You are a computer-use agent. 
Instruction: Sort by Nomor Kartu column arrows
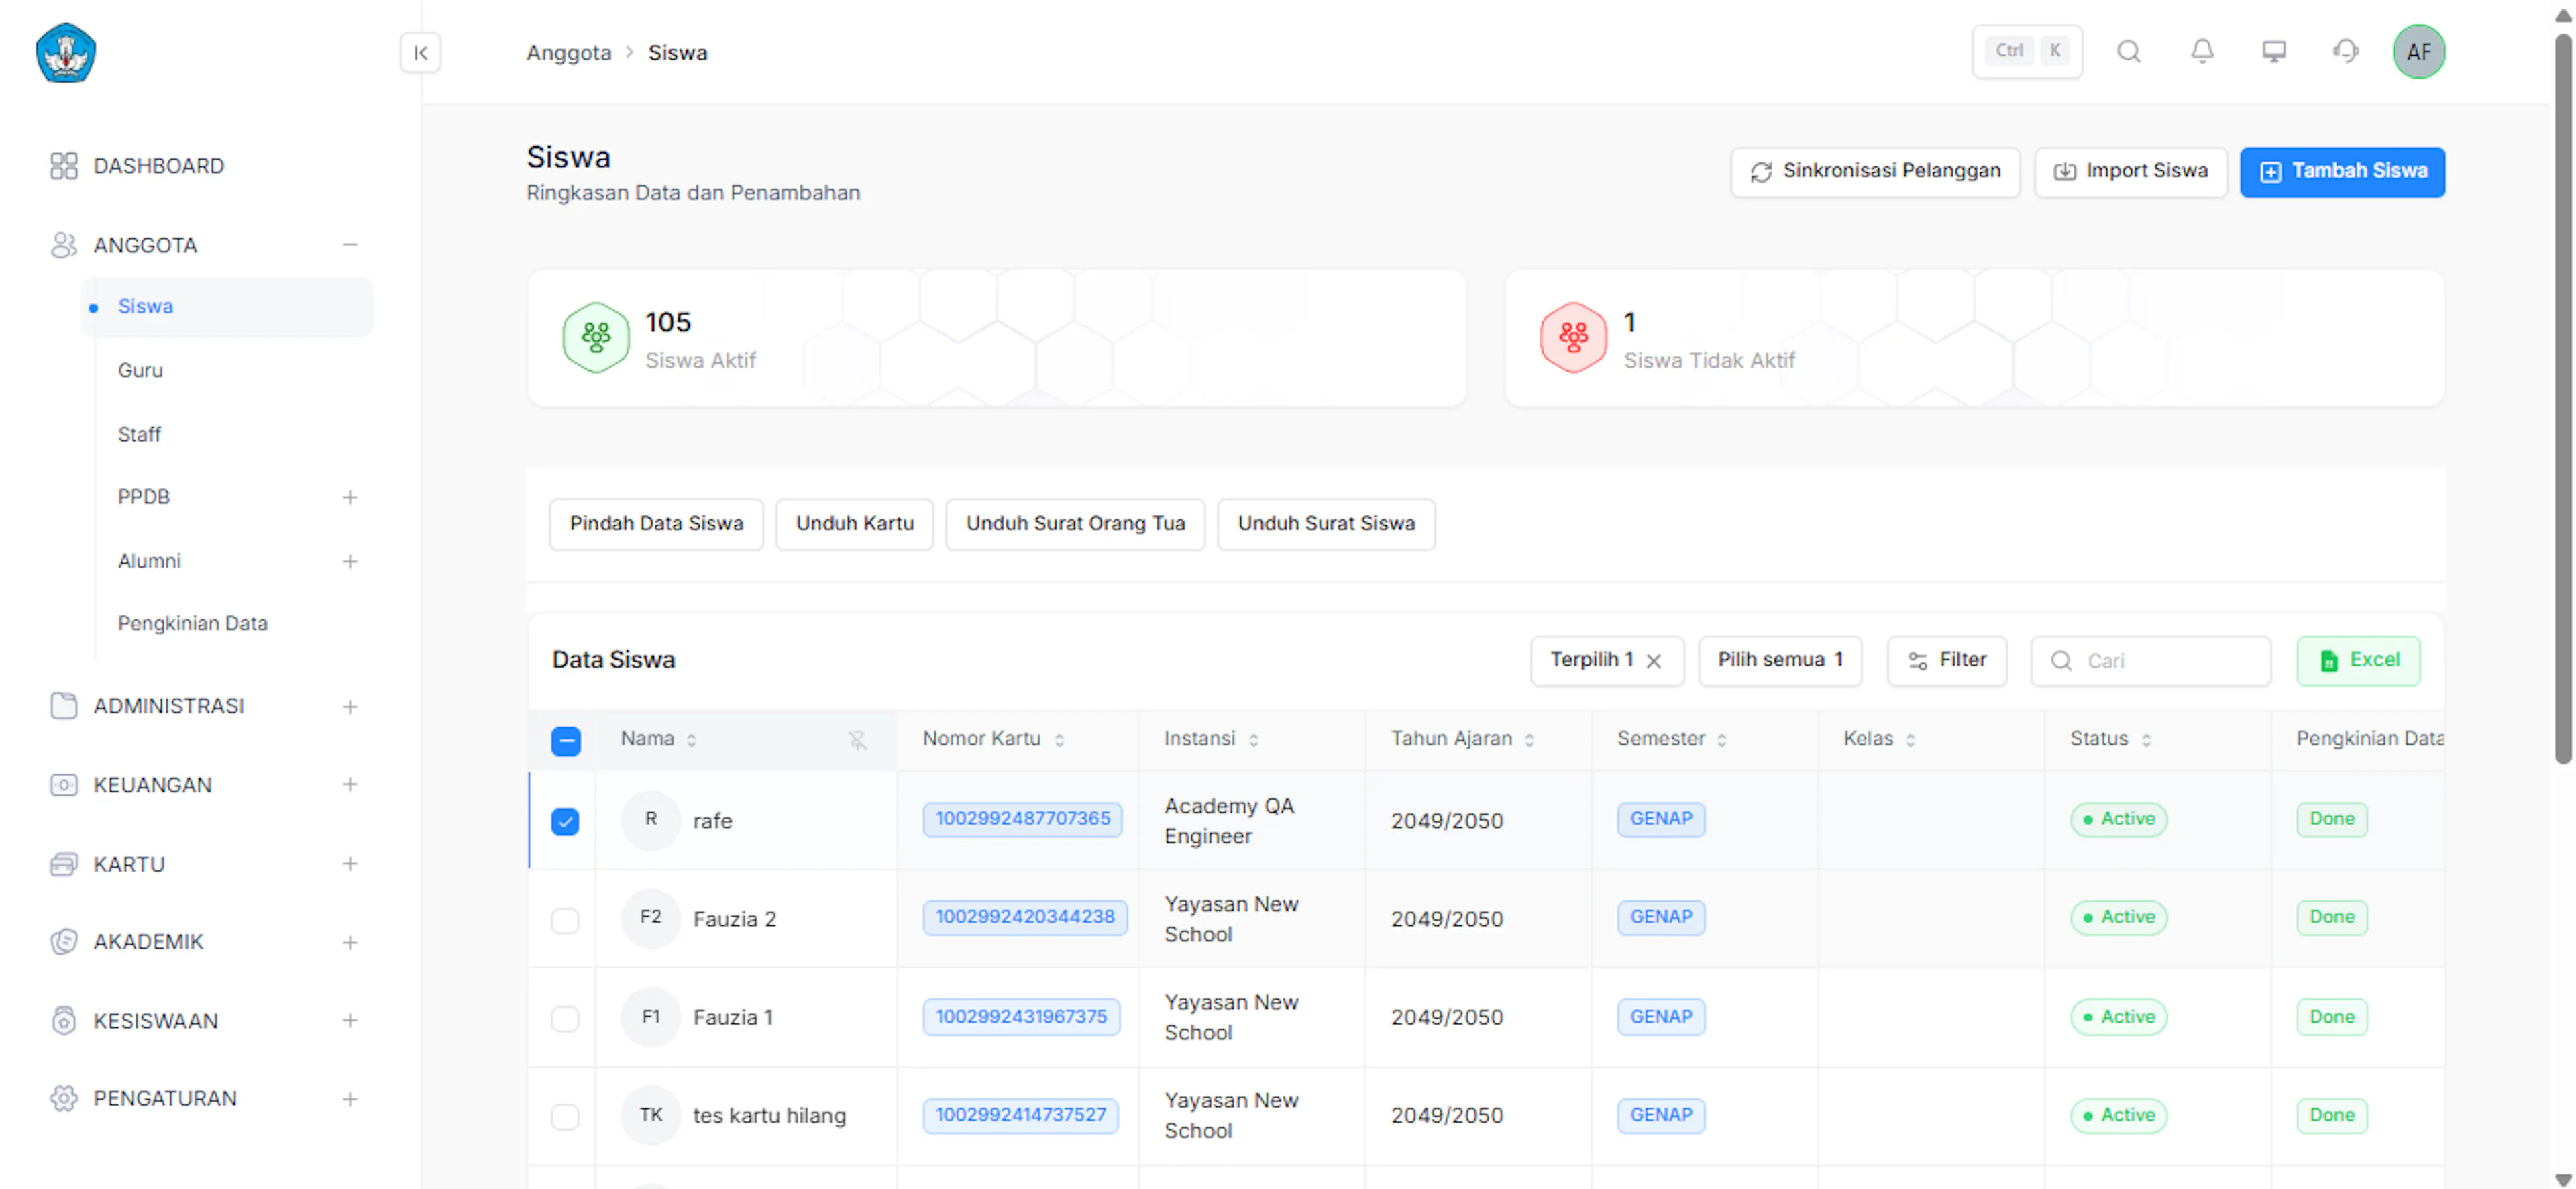1059,740
